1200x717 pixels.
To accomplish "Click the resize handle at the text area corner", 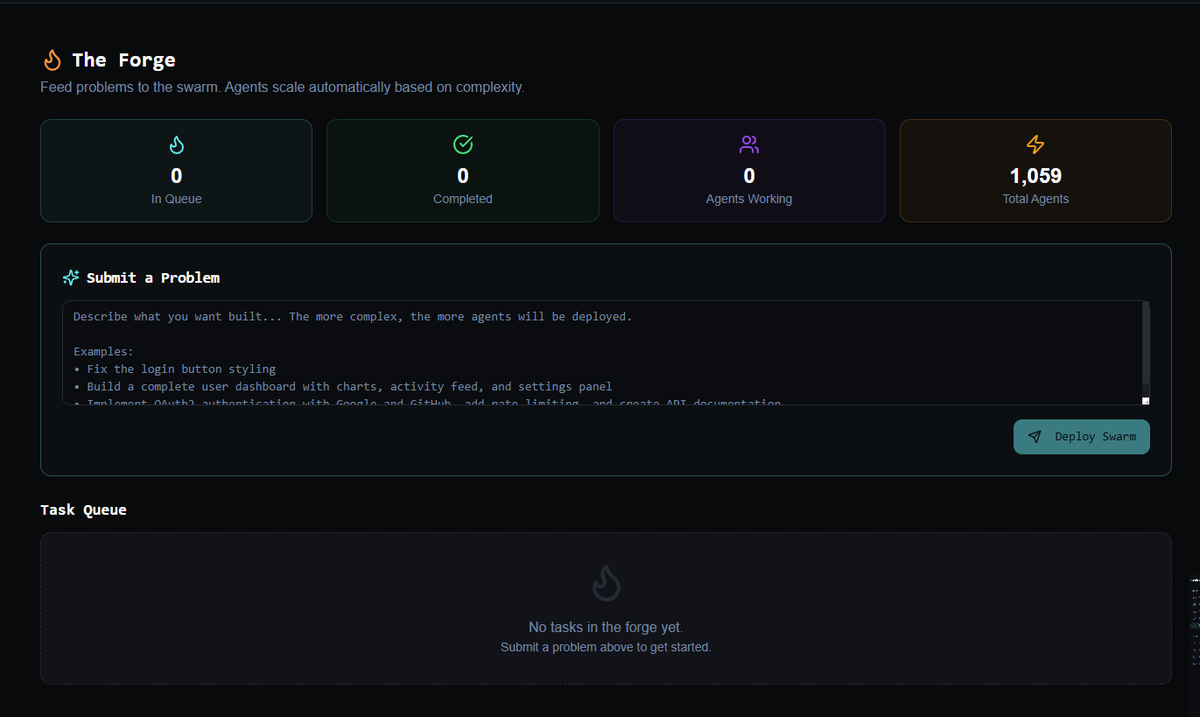I will (x=1146, y=401).
